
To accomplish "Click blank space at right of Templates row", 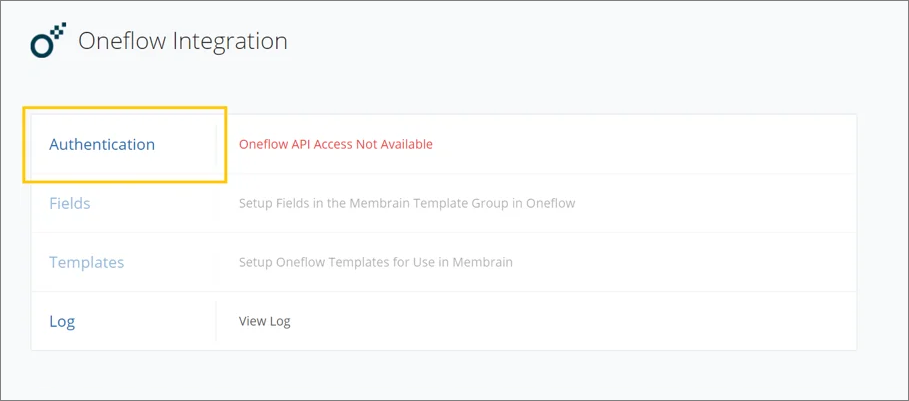I will (x=684, y=262).
